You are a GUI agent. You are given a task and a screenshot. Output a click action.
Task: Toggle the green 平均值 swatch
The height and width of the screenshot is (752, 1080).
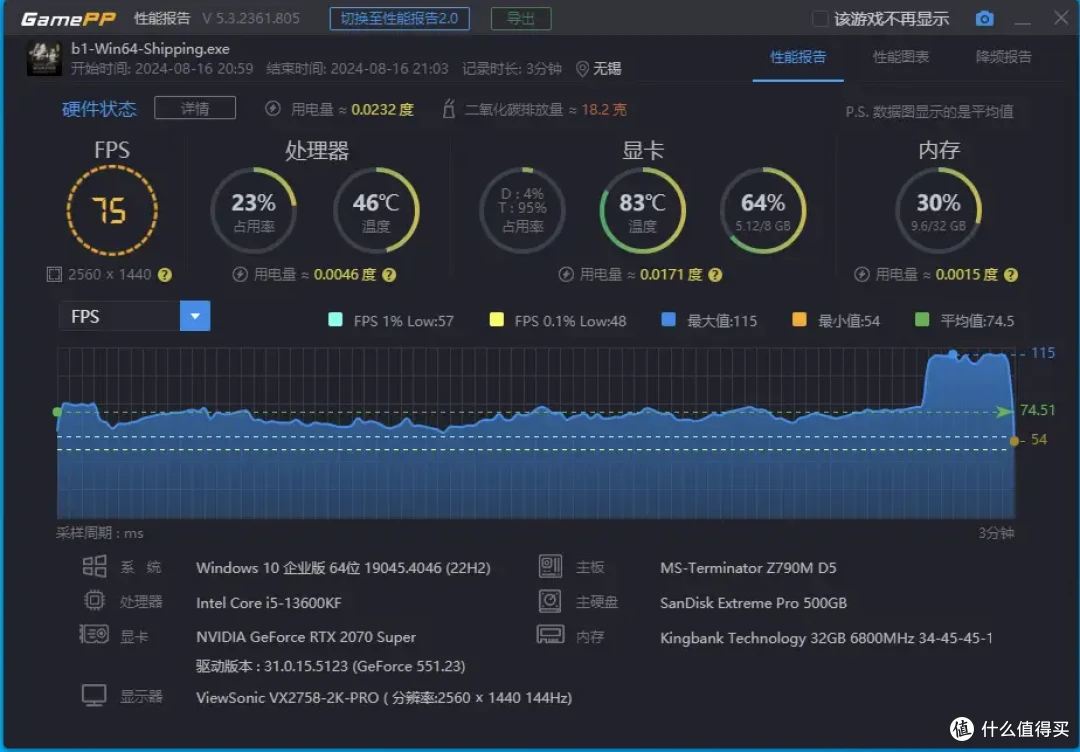click(922, 320)
